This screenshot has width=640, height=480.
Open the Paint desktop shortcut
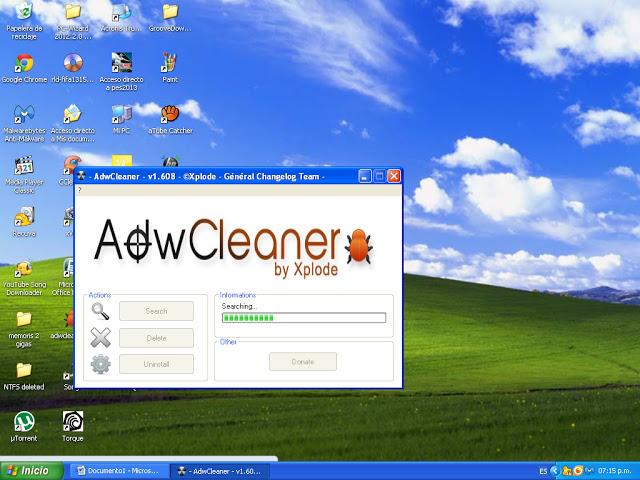(170, 65)
